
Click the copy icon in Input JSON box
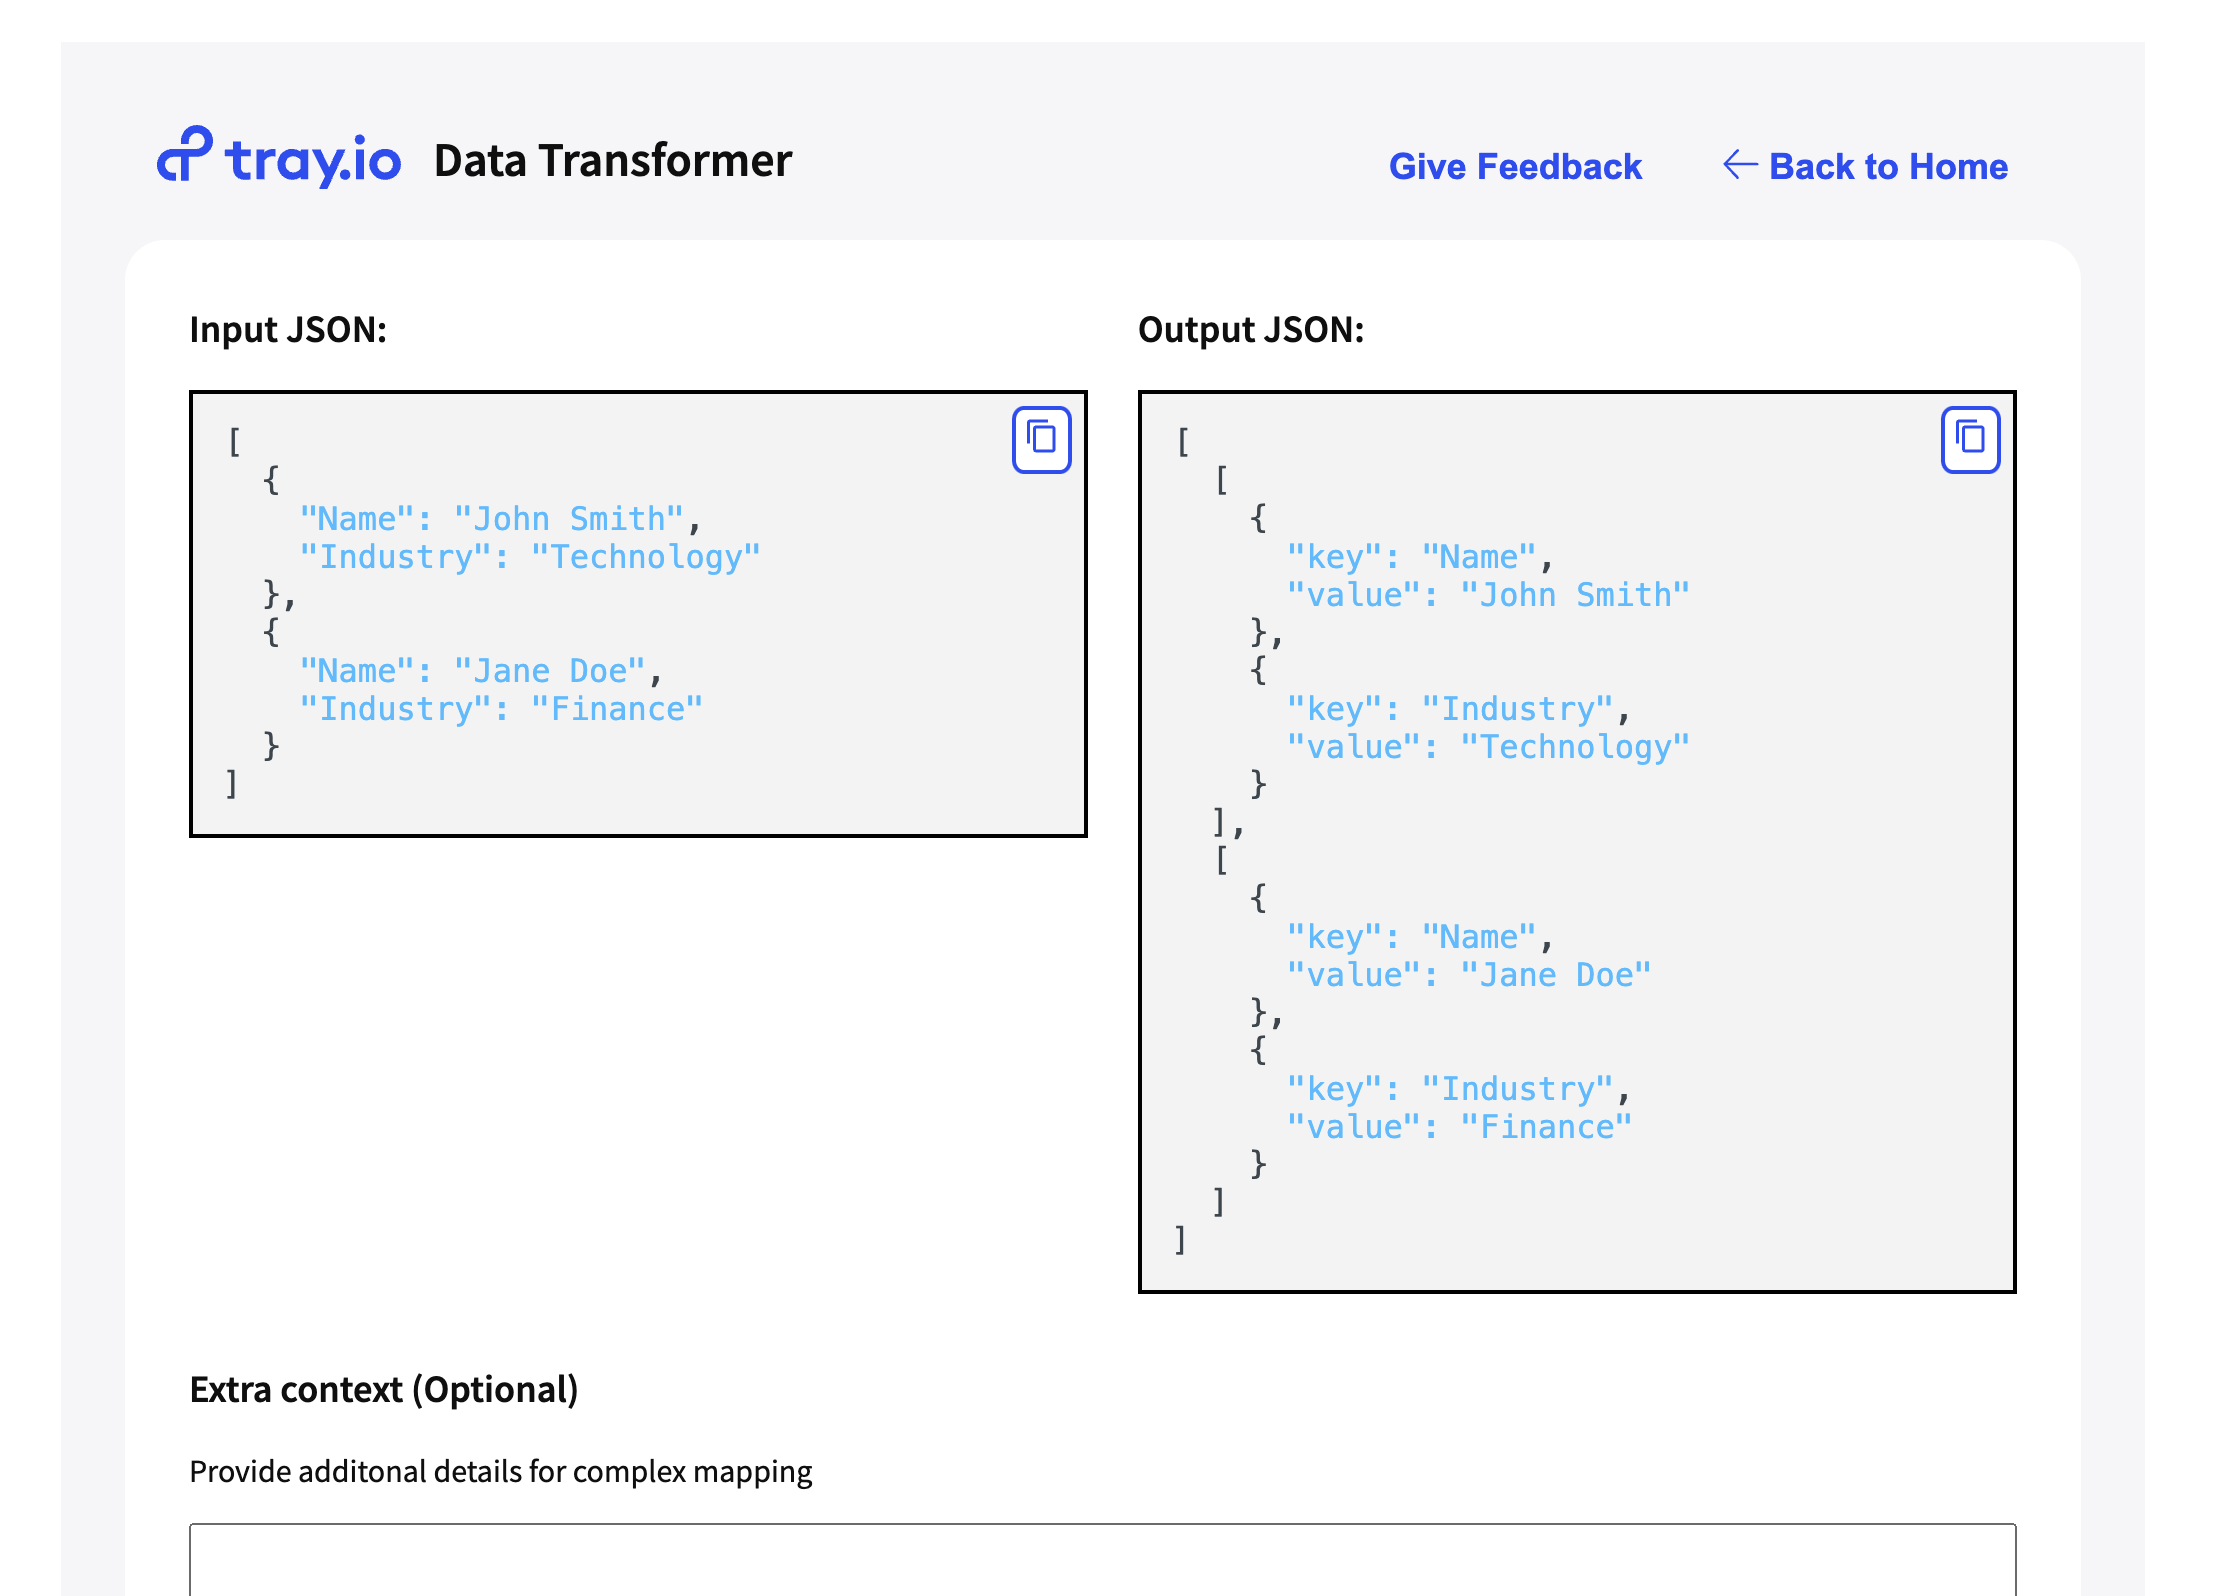(1041, 438)
